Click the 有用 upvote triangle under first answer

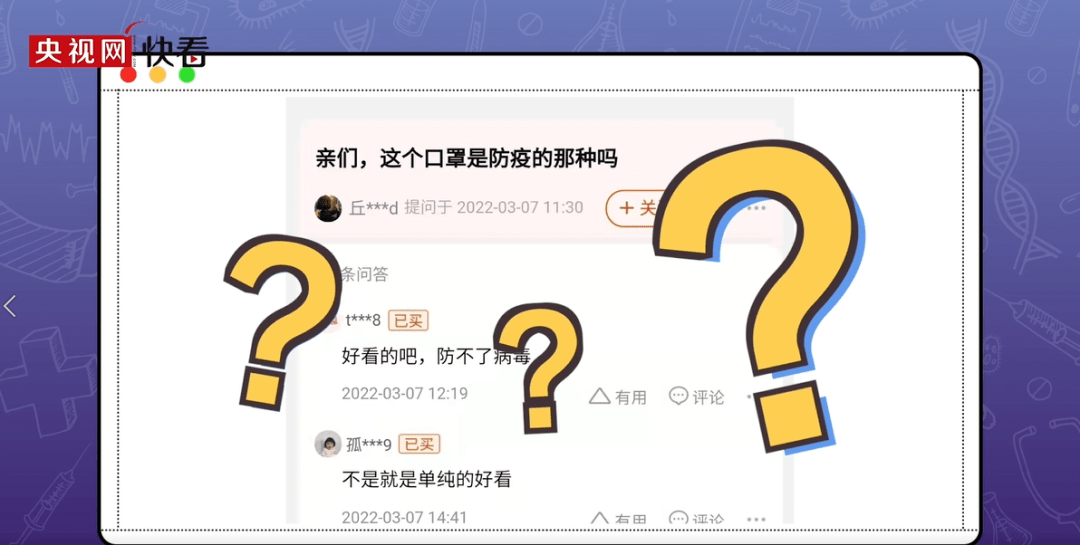600,396
